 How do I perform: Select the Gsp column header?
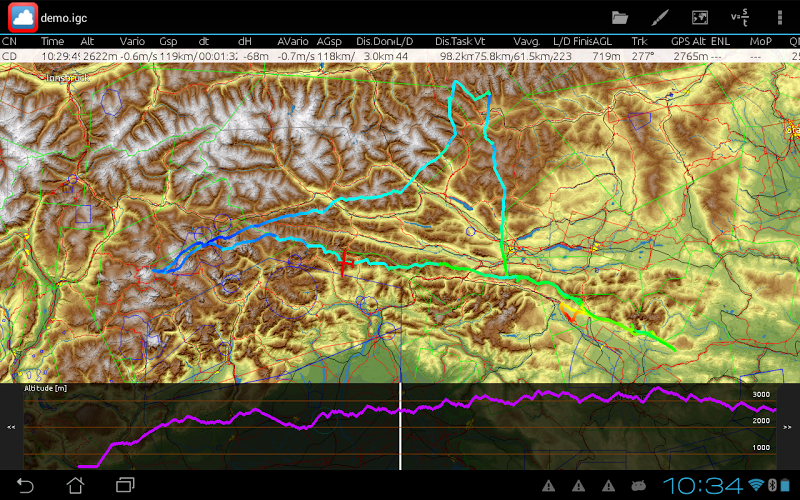[168, 41]
